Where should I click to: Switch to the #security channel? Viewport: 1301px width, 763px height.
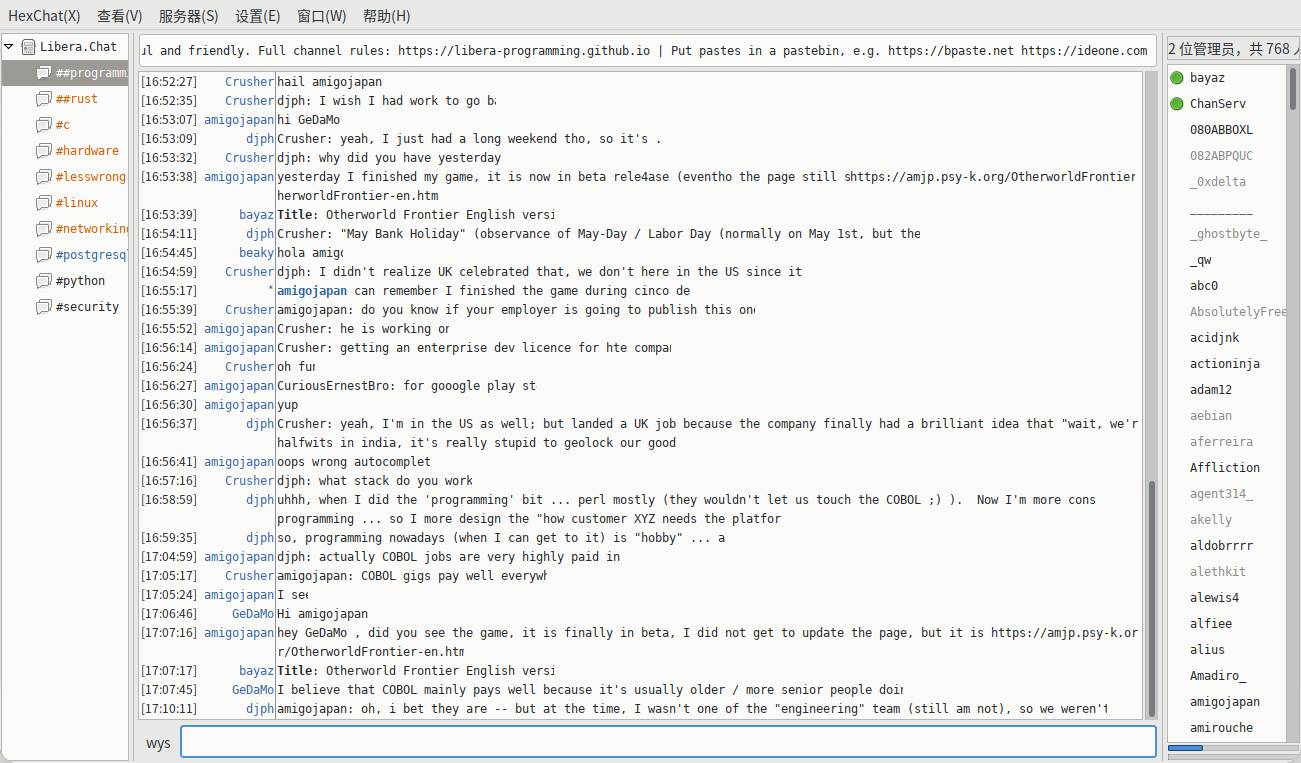click(87, 306)
